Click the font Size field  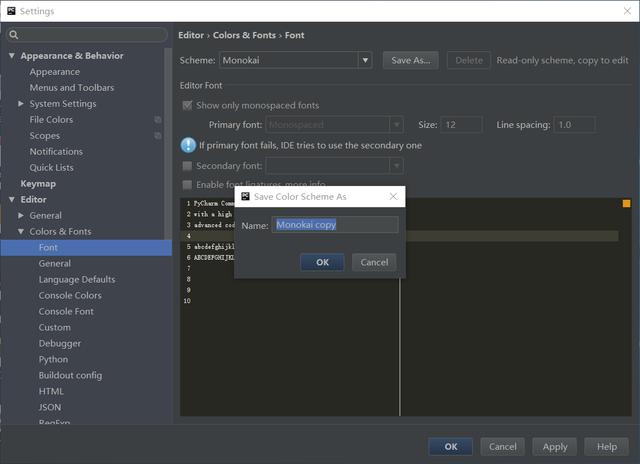(462, 124)
